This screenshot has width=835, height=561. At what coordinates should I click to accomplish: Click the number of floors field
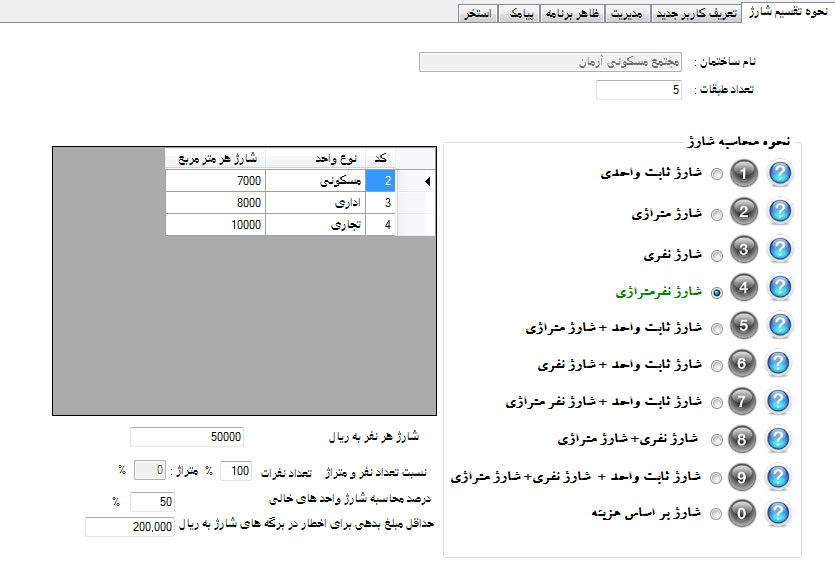[x=638, y=90]
